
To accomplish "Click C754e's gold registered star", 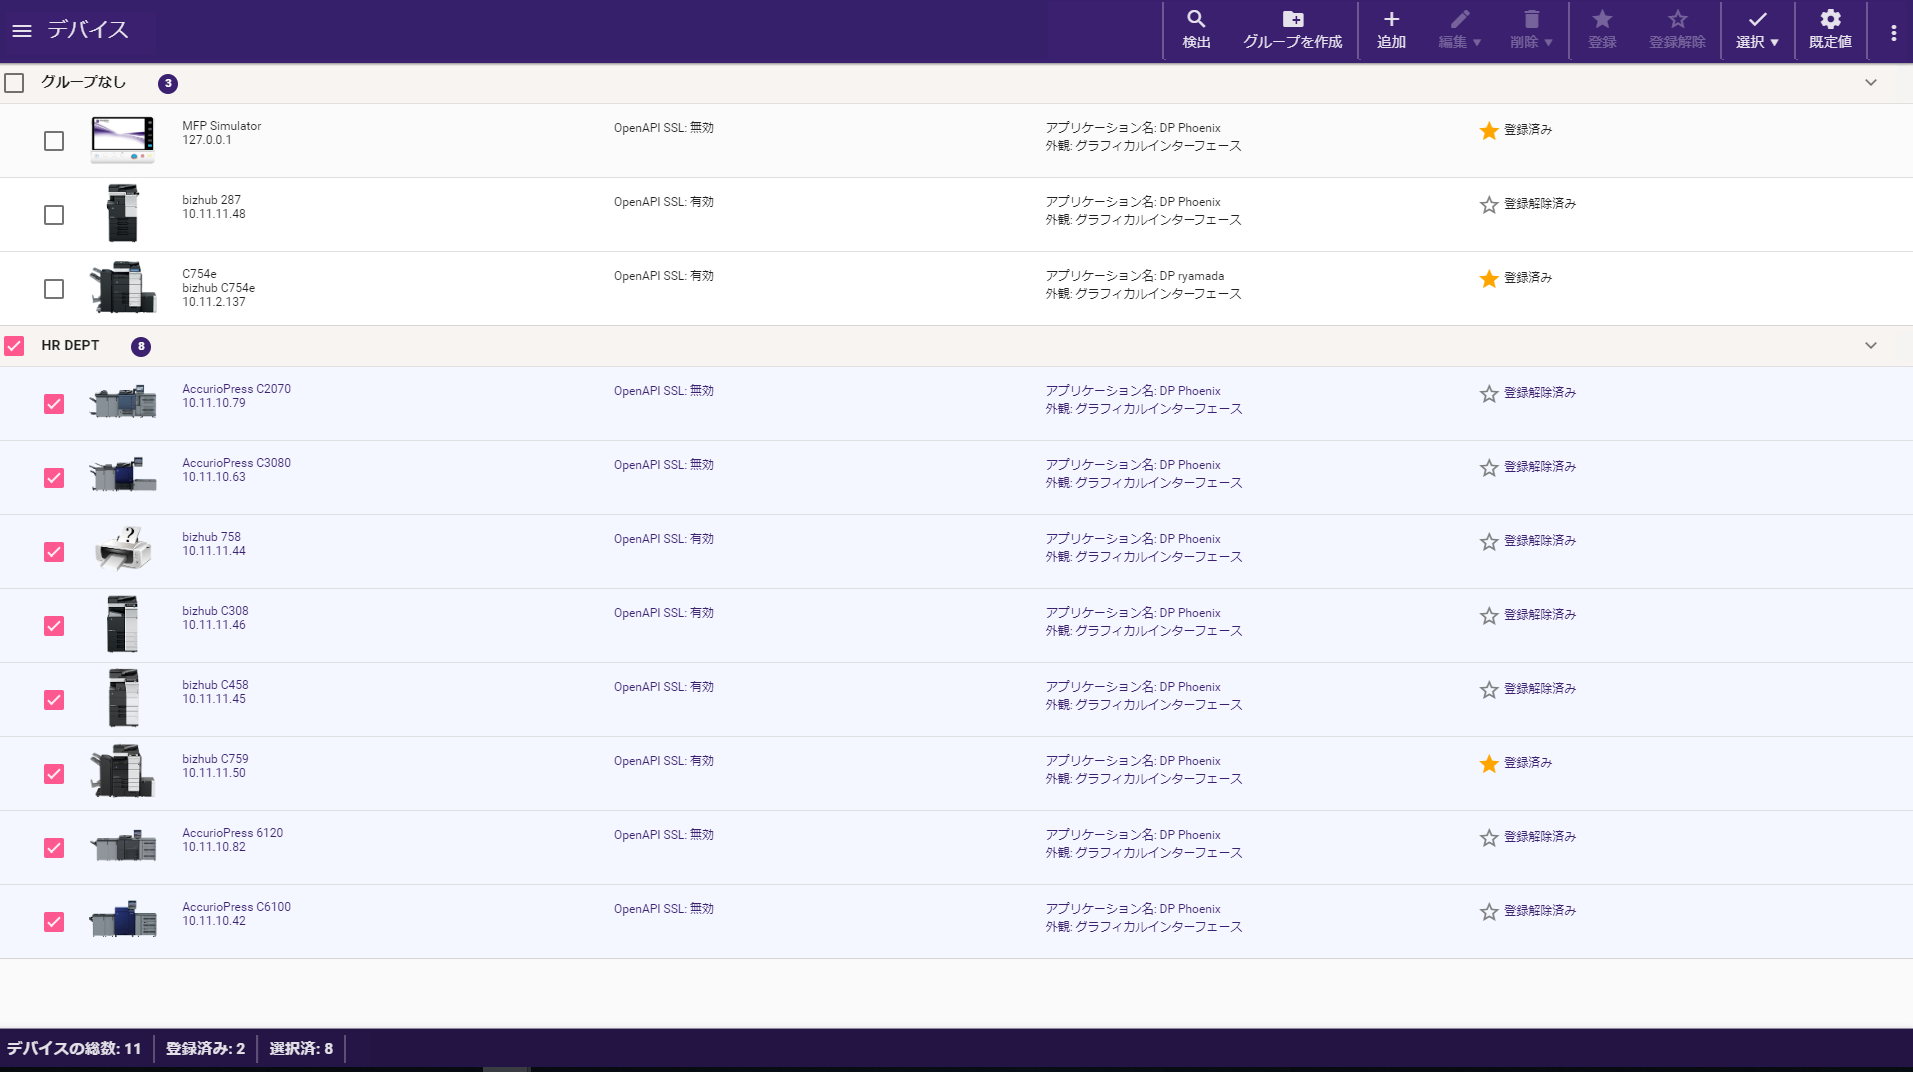I will coord(1489,278).
